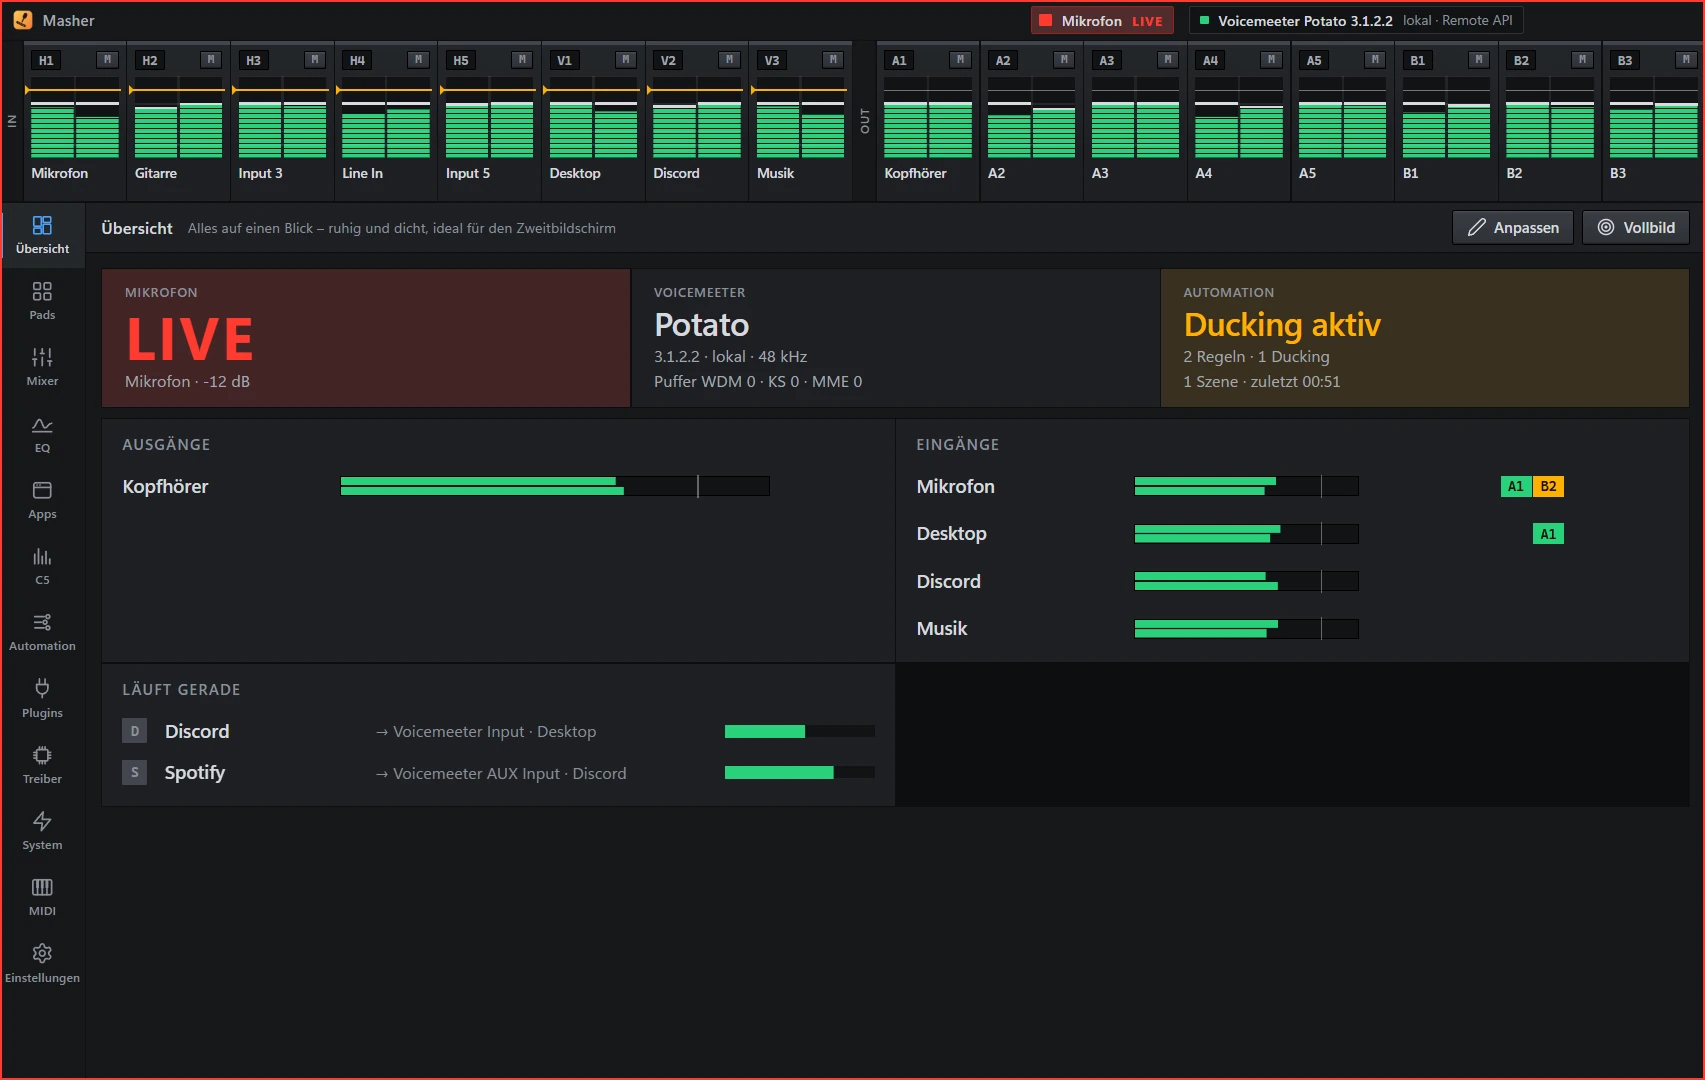Image resolution: width=1705 pixels, height=1080 pixels.
Task: Open the Apps sidebar icon
Action: 42,490
